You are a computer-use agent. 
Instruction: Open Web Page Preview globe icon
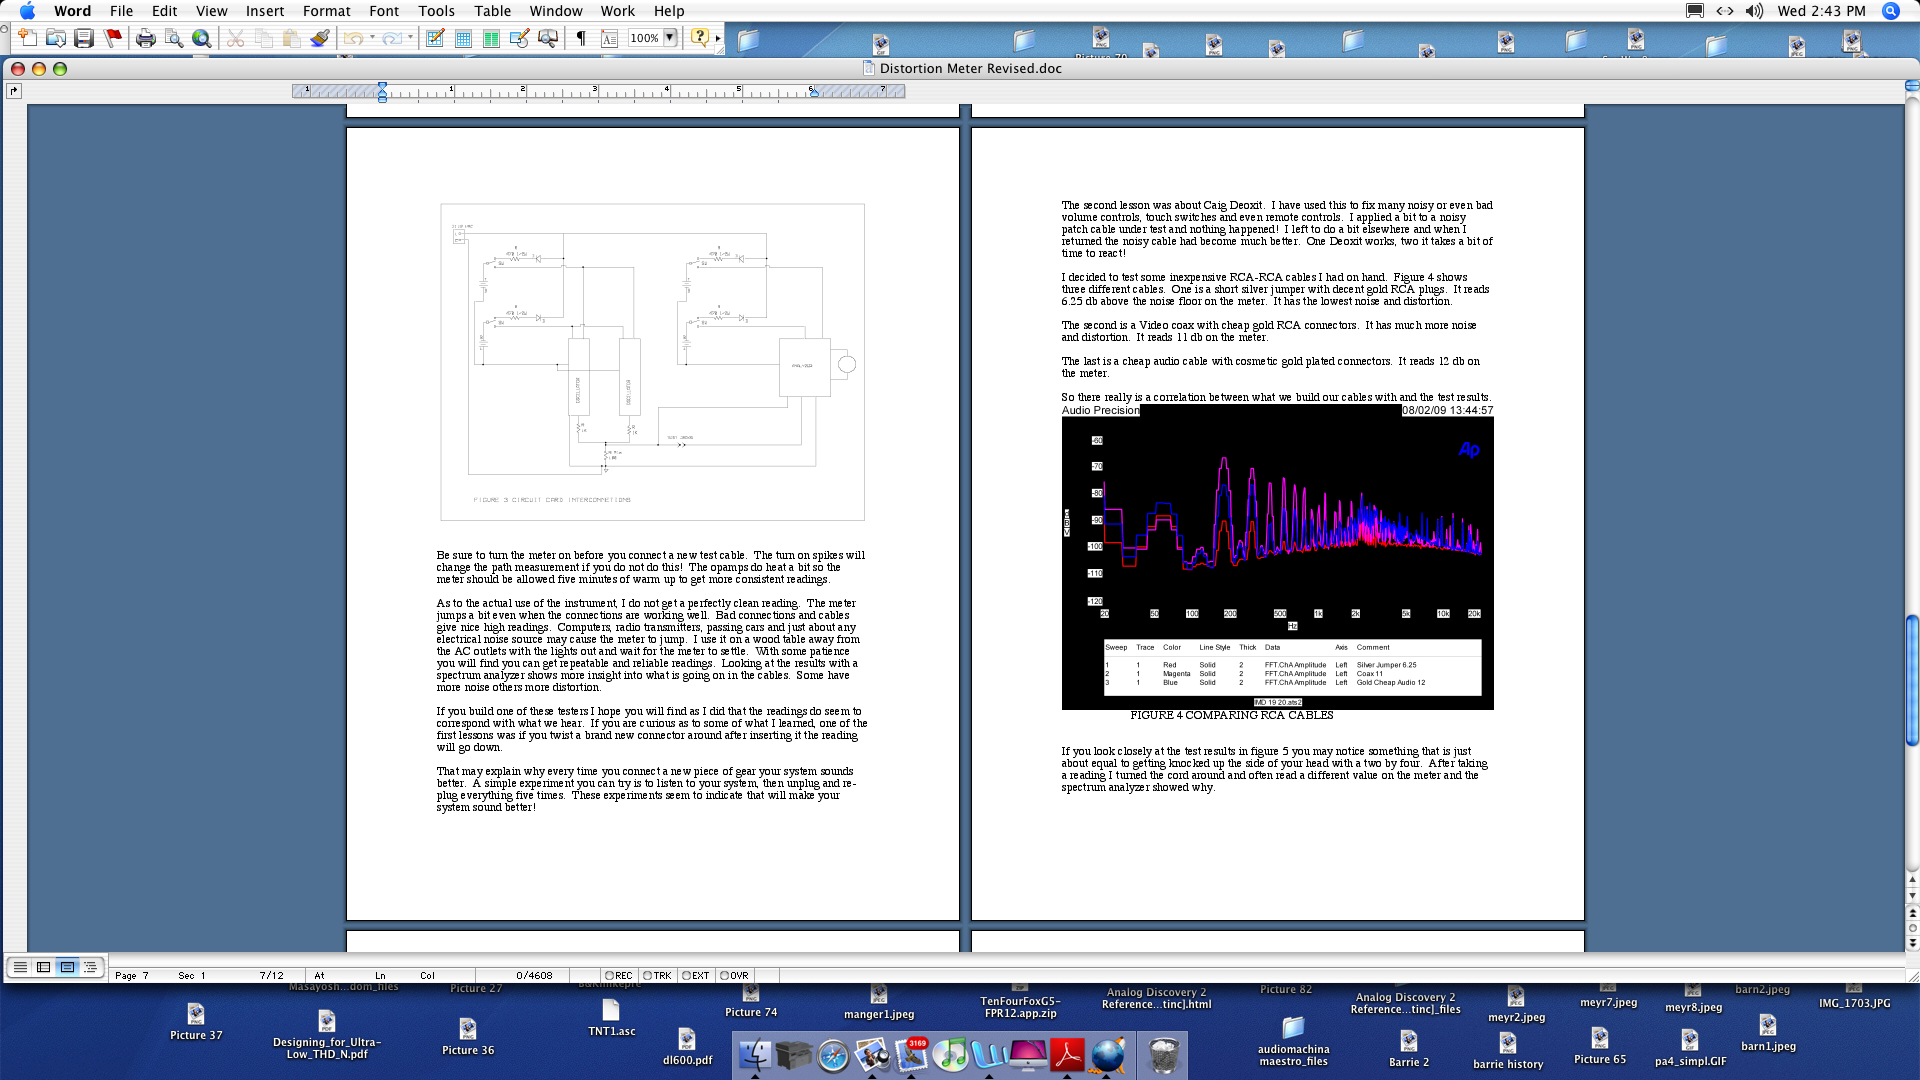pyautogui.click(x=202, y=38)
